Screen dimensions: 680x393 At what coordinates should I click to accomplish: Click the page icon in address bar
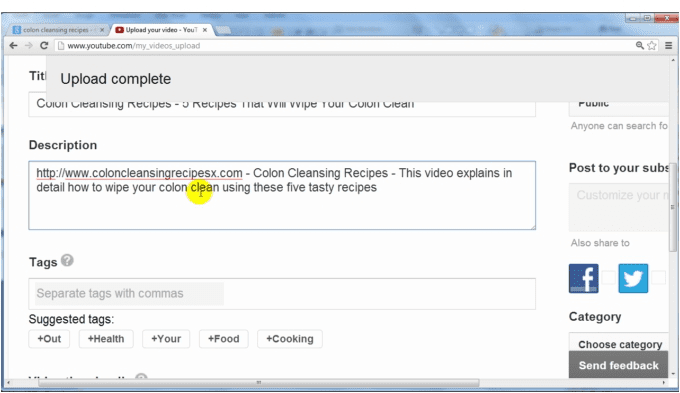tap(61, 46)
